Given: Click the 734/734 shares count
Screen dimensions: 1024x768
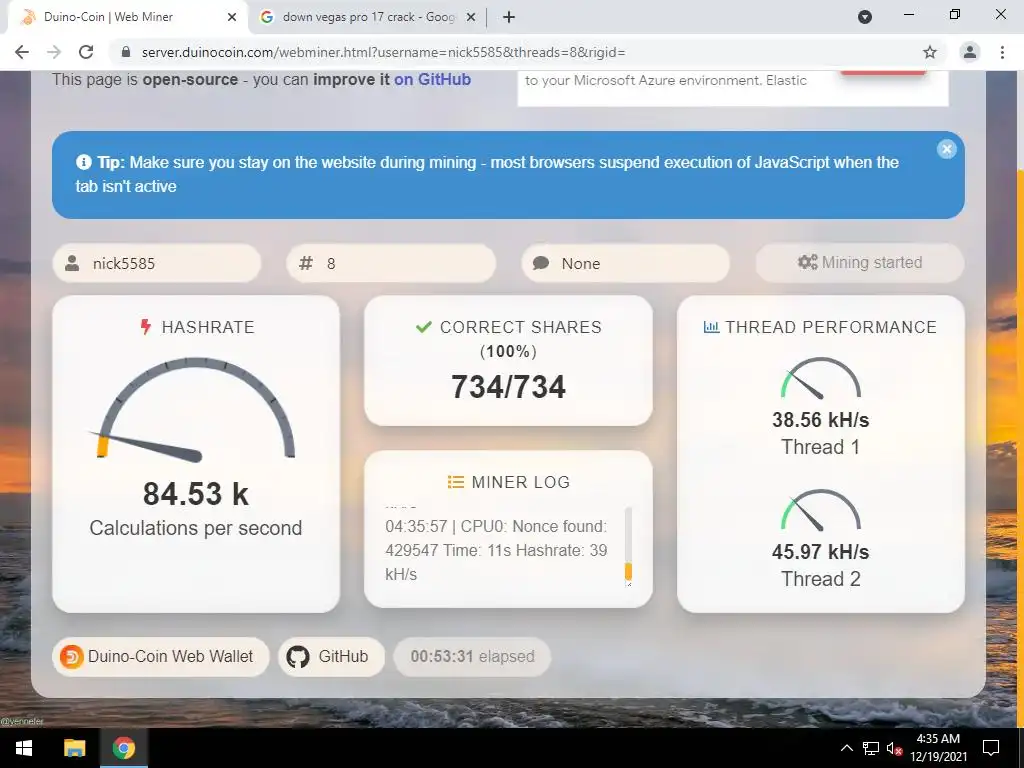Looking at the screenshot, I should pyautogui.click(x=508, y=387).
